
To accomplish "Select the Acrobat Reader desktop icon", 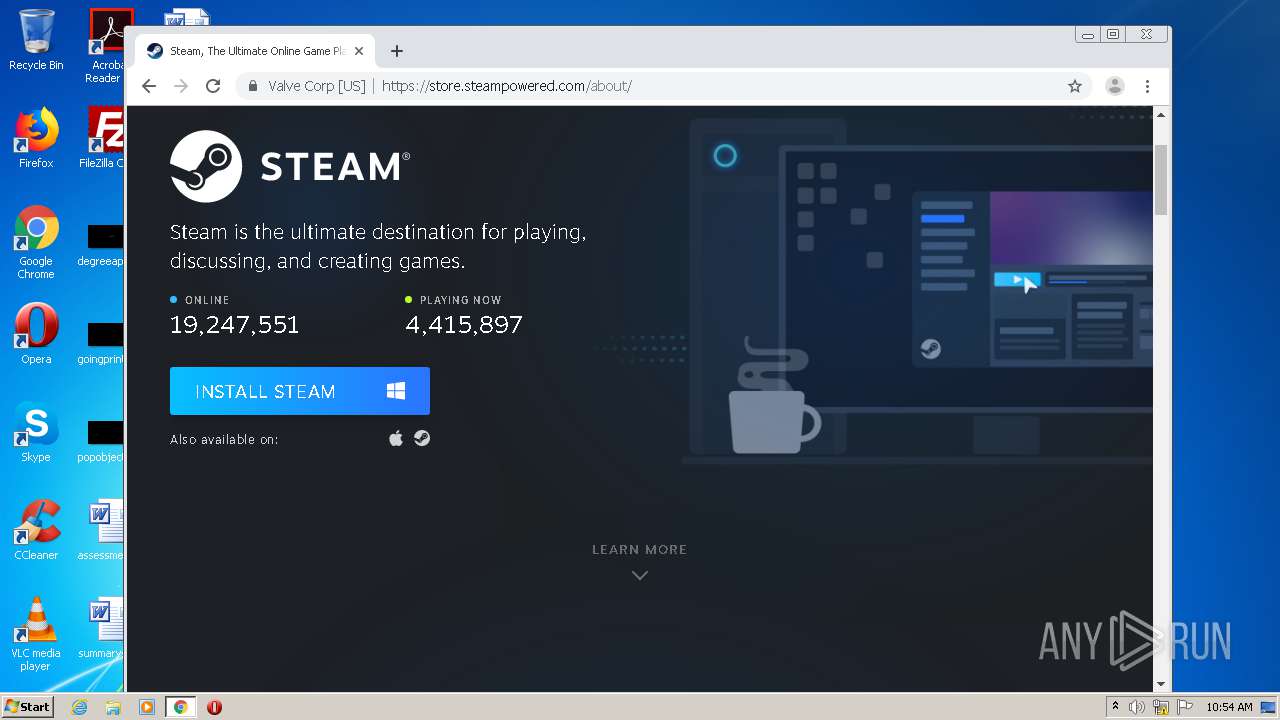I will pyautogui.click(x=106, y=45).
